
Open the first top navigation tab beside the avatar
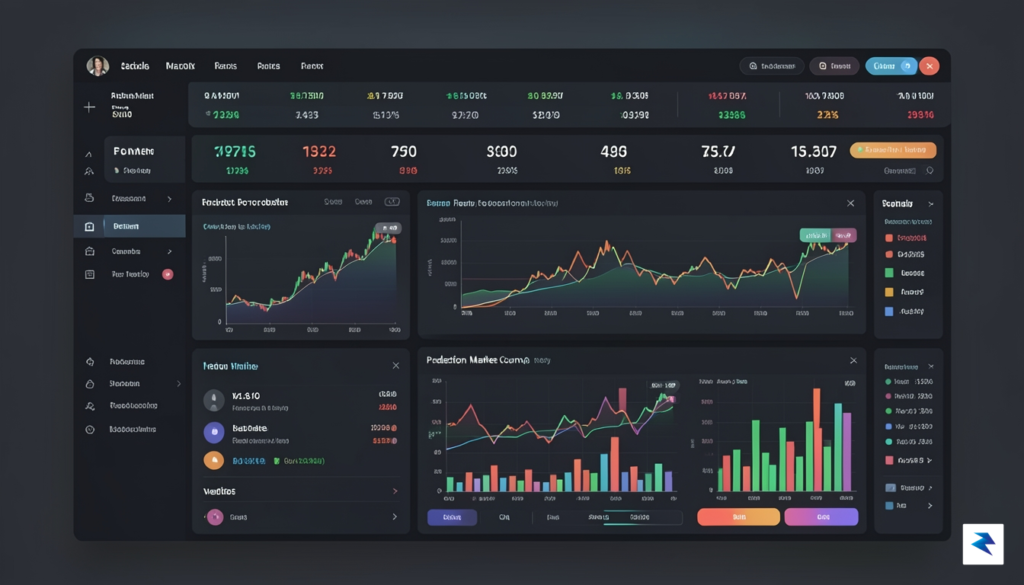coord(135,66)
